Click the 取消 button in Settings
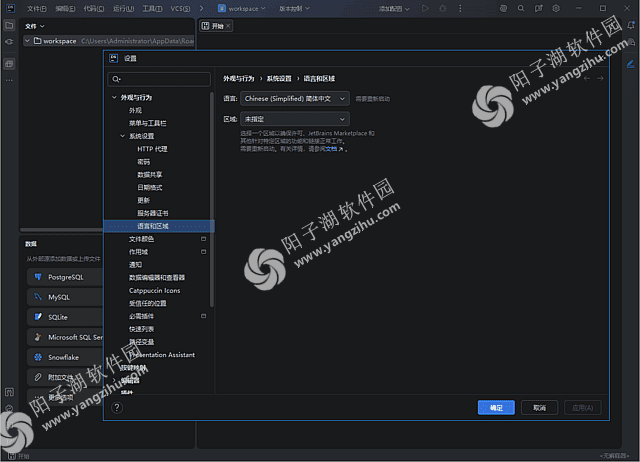 [x=539, y=407]
